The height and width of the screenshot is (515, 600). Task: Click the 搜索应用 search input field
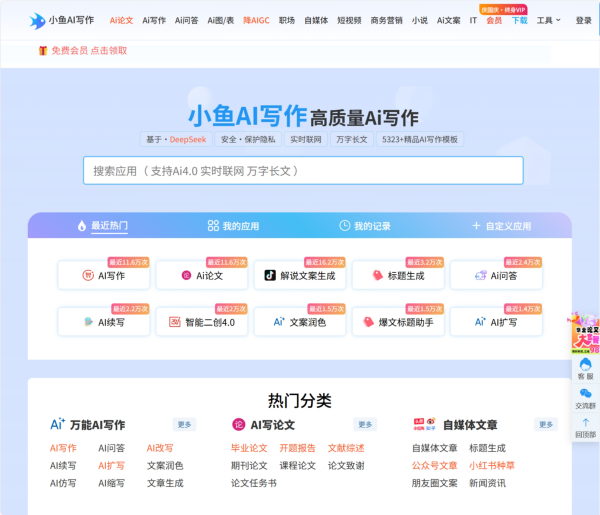point(302,171)
